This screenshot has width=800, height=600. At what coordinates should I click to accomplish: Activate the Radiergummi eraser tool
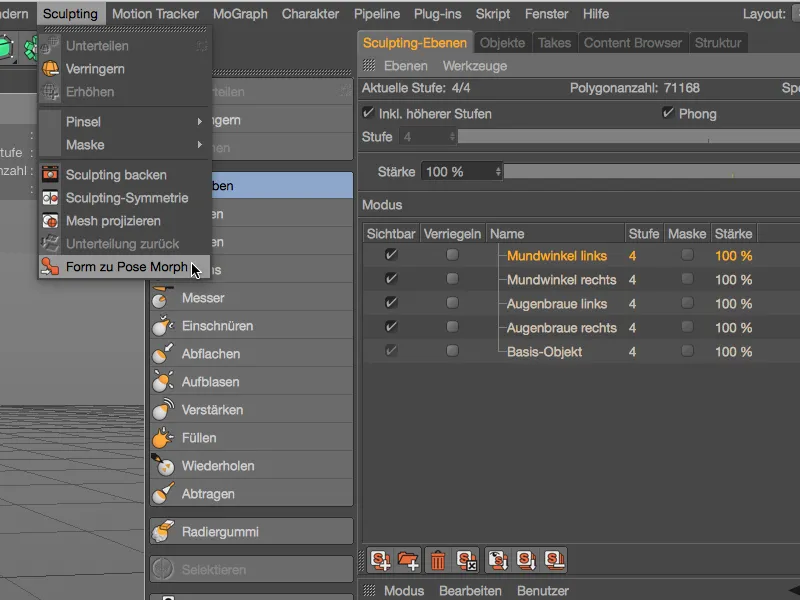(252, 532)
